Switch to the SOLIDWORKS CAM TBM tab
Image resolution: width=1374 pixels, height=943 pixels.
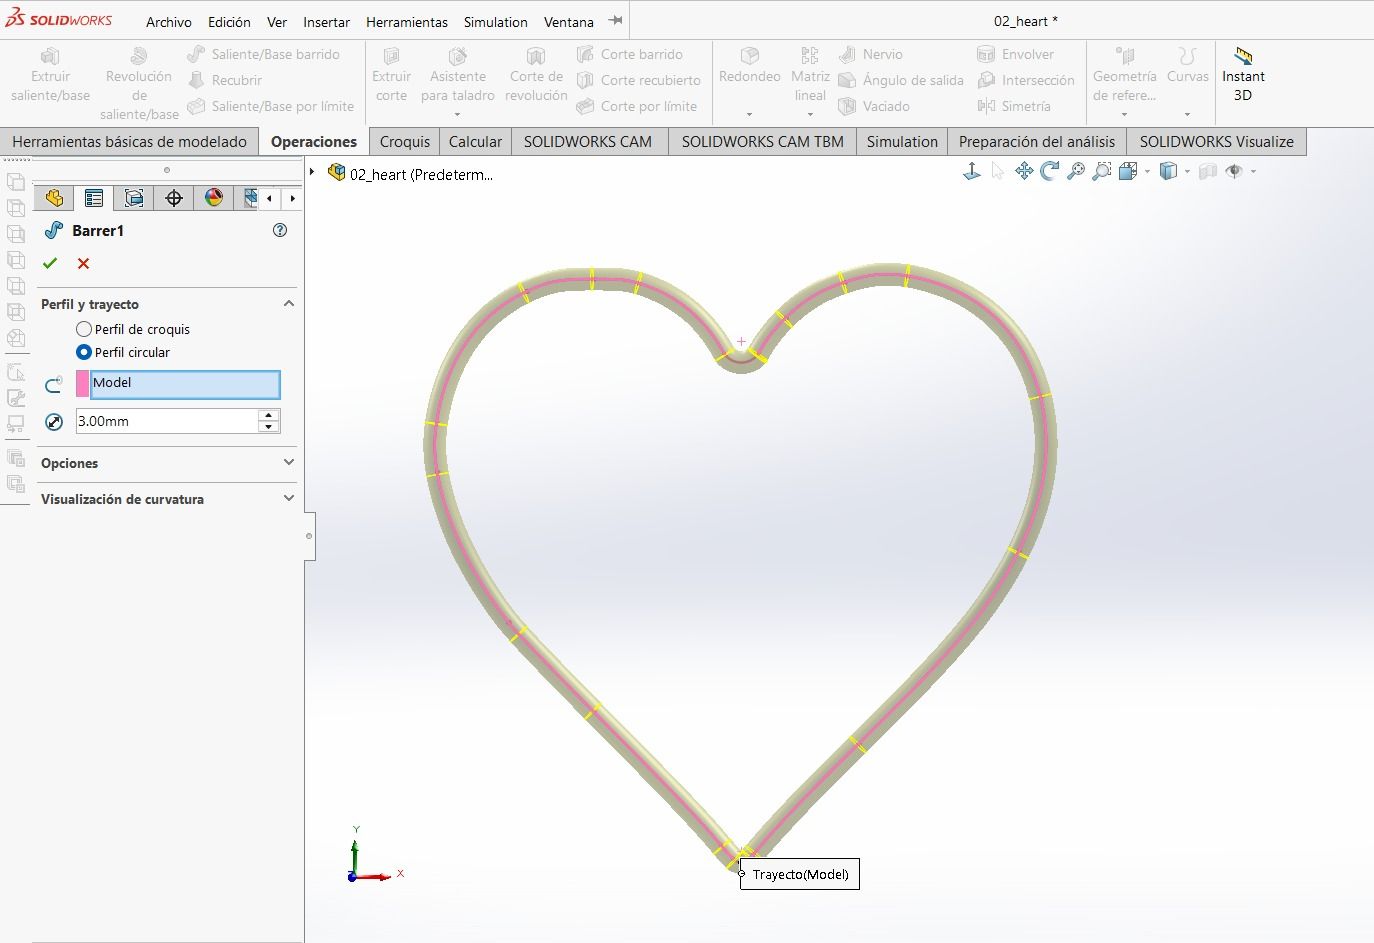tap(763, 141)
